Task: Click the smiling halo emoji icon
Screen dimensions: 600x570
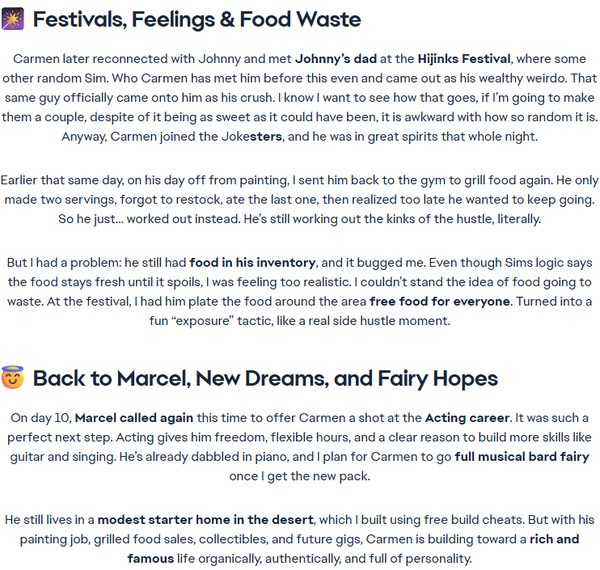Action: [13, 377]
